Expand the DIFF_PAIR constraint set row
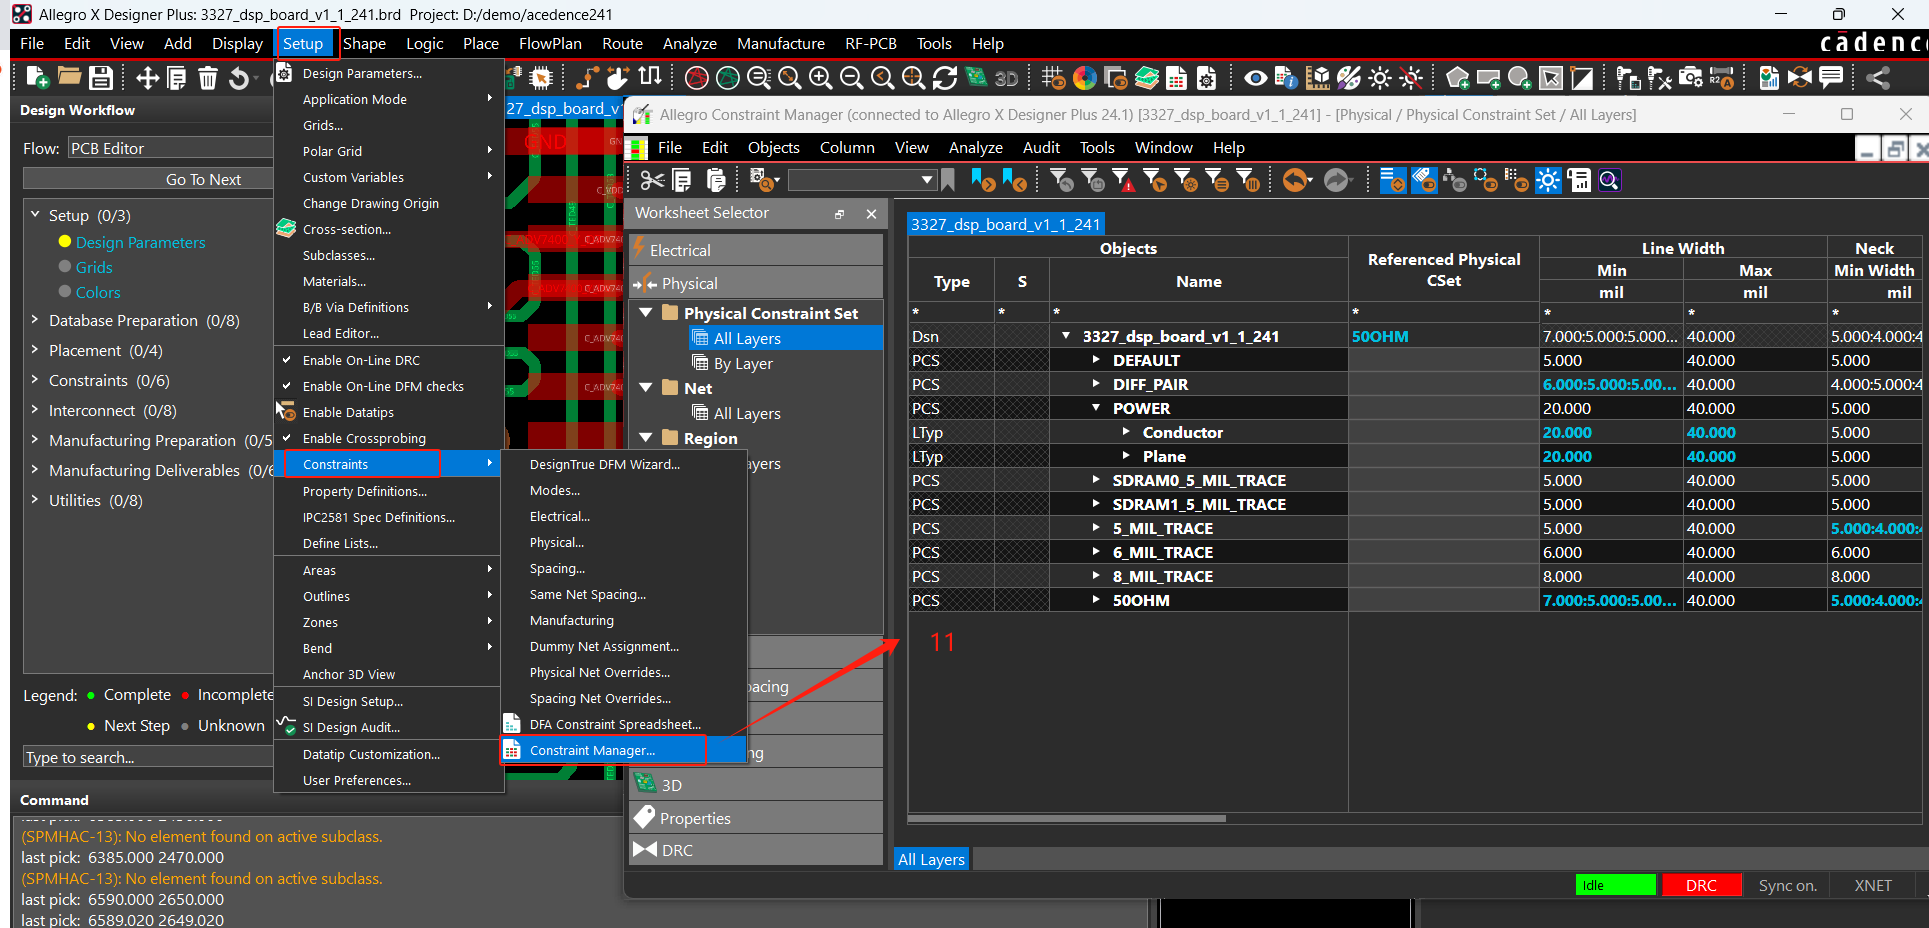Screen dimensions: 1929x928 click(x=1096, y=384)
